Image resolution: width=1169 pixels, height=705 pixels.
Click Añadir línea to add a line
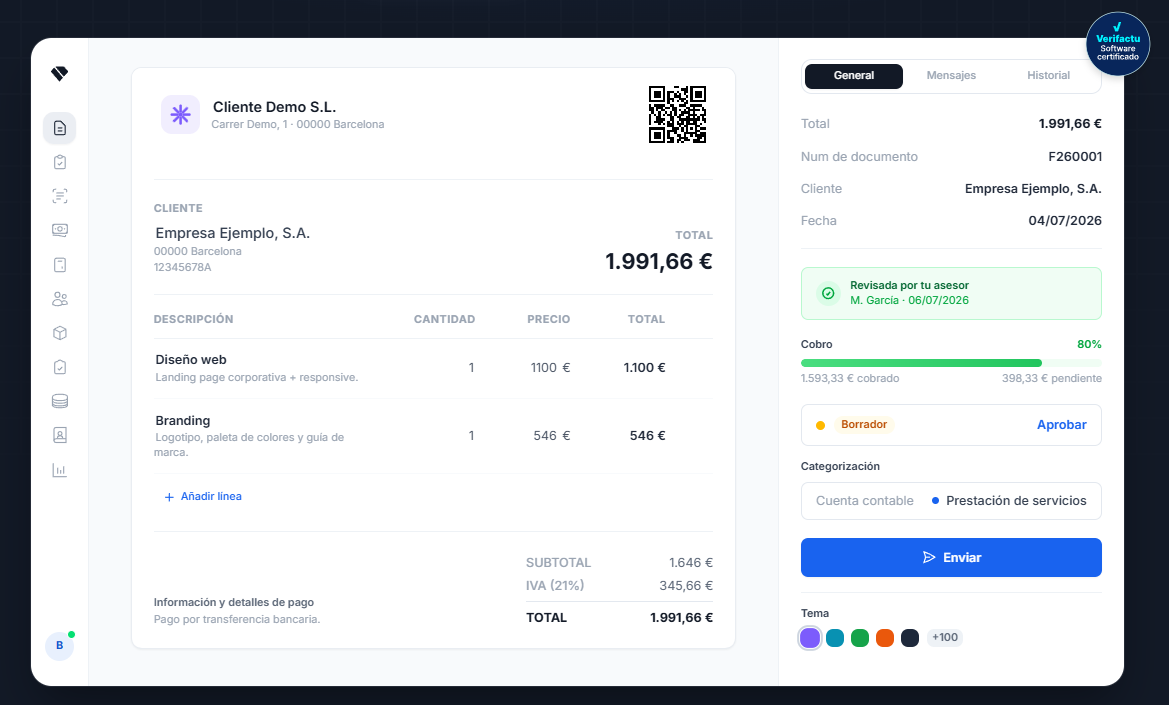pyautogui.click(x=203, y=496)
